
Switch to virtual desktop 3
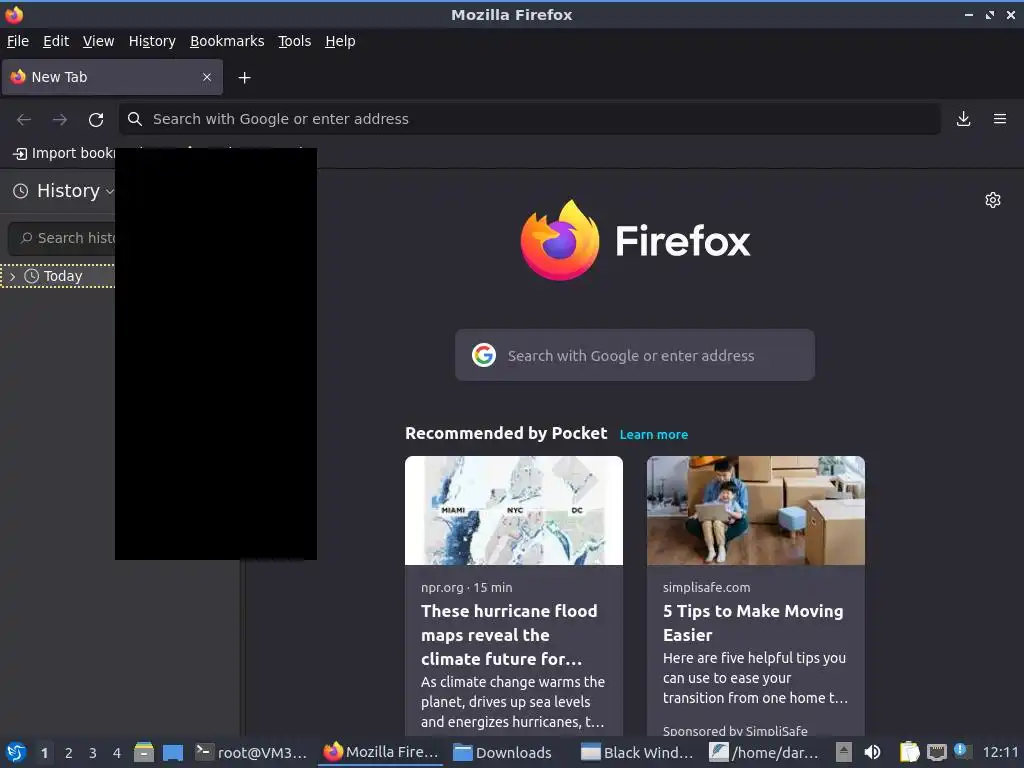pyautogui.click(x=93, y=753)
